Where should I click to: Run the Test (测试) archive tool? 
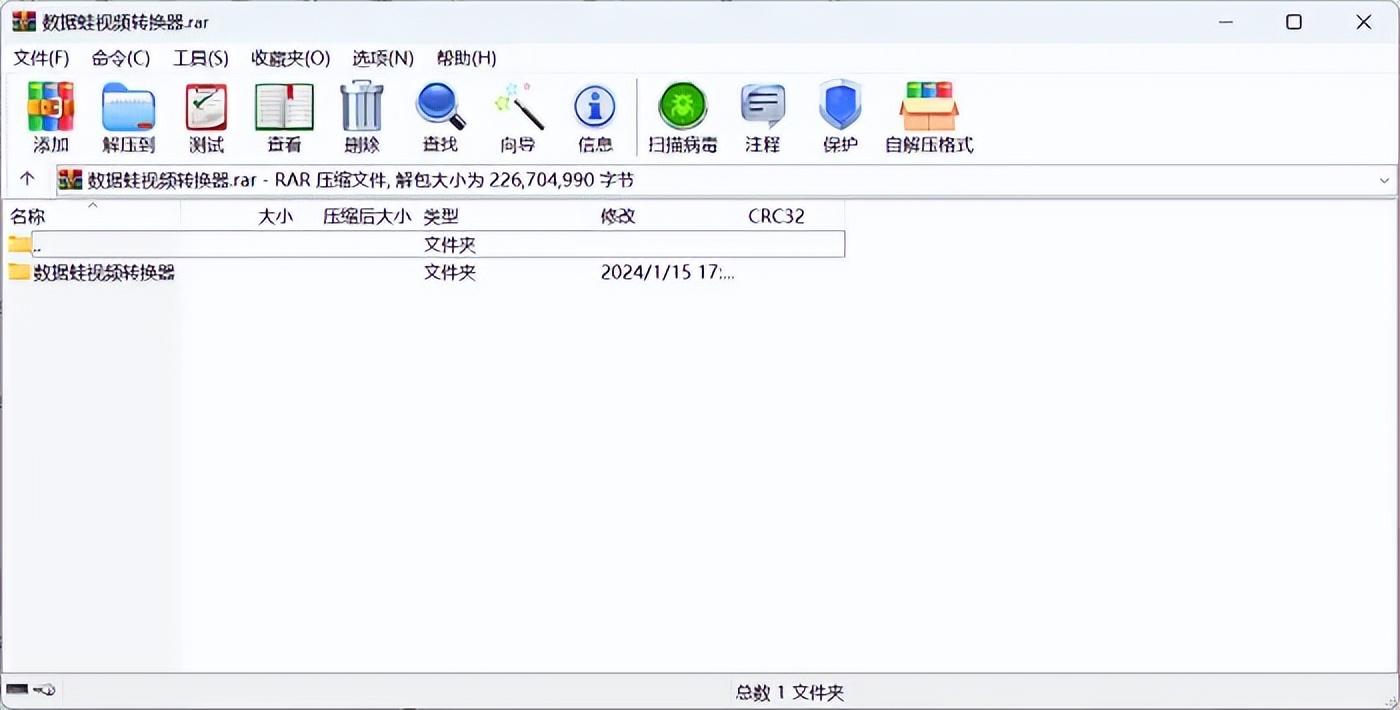point(206,118)
